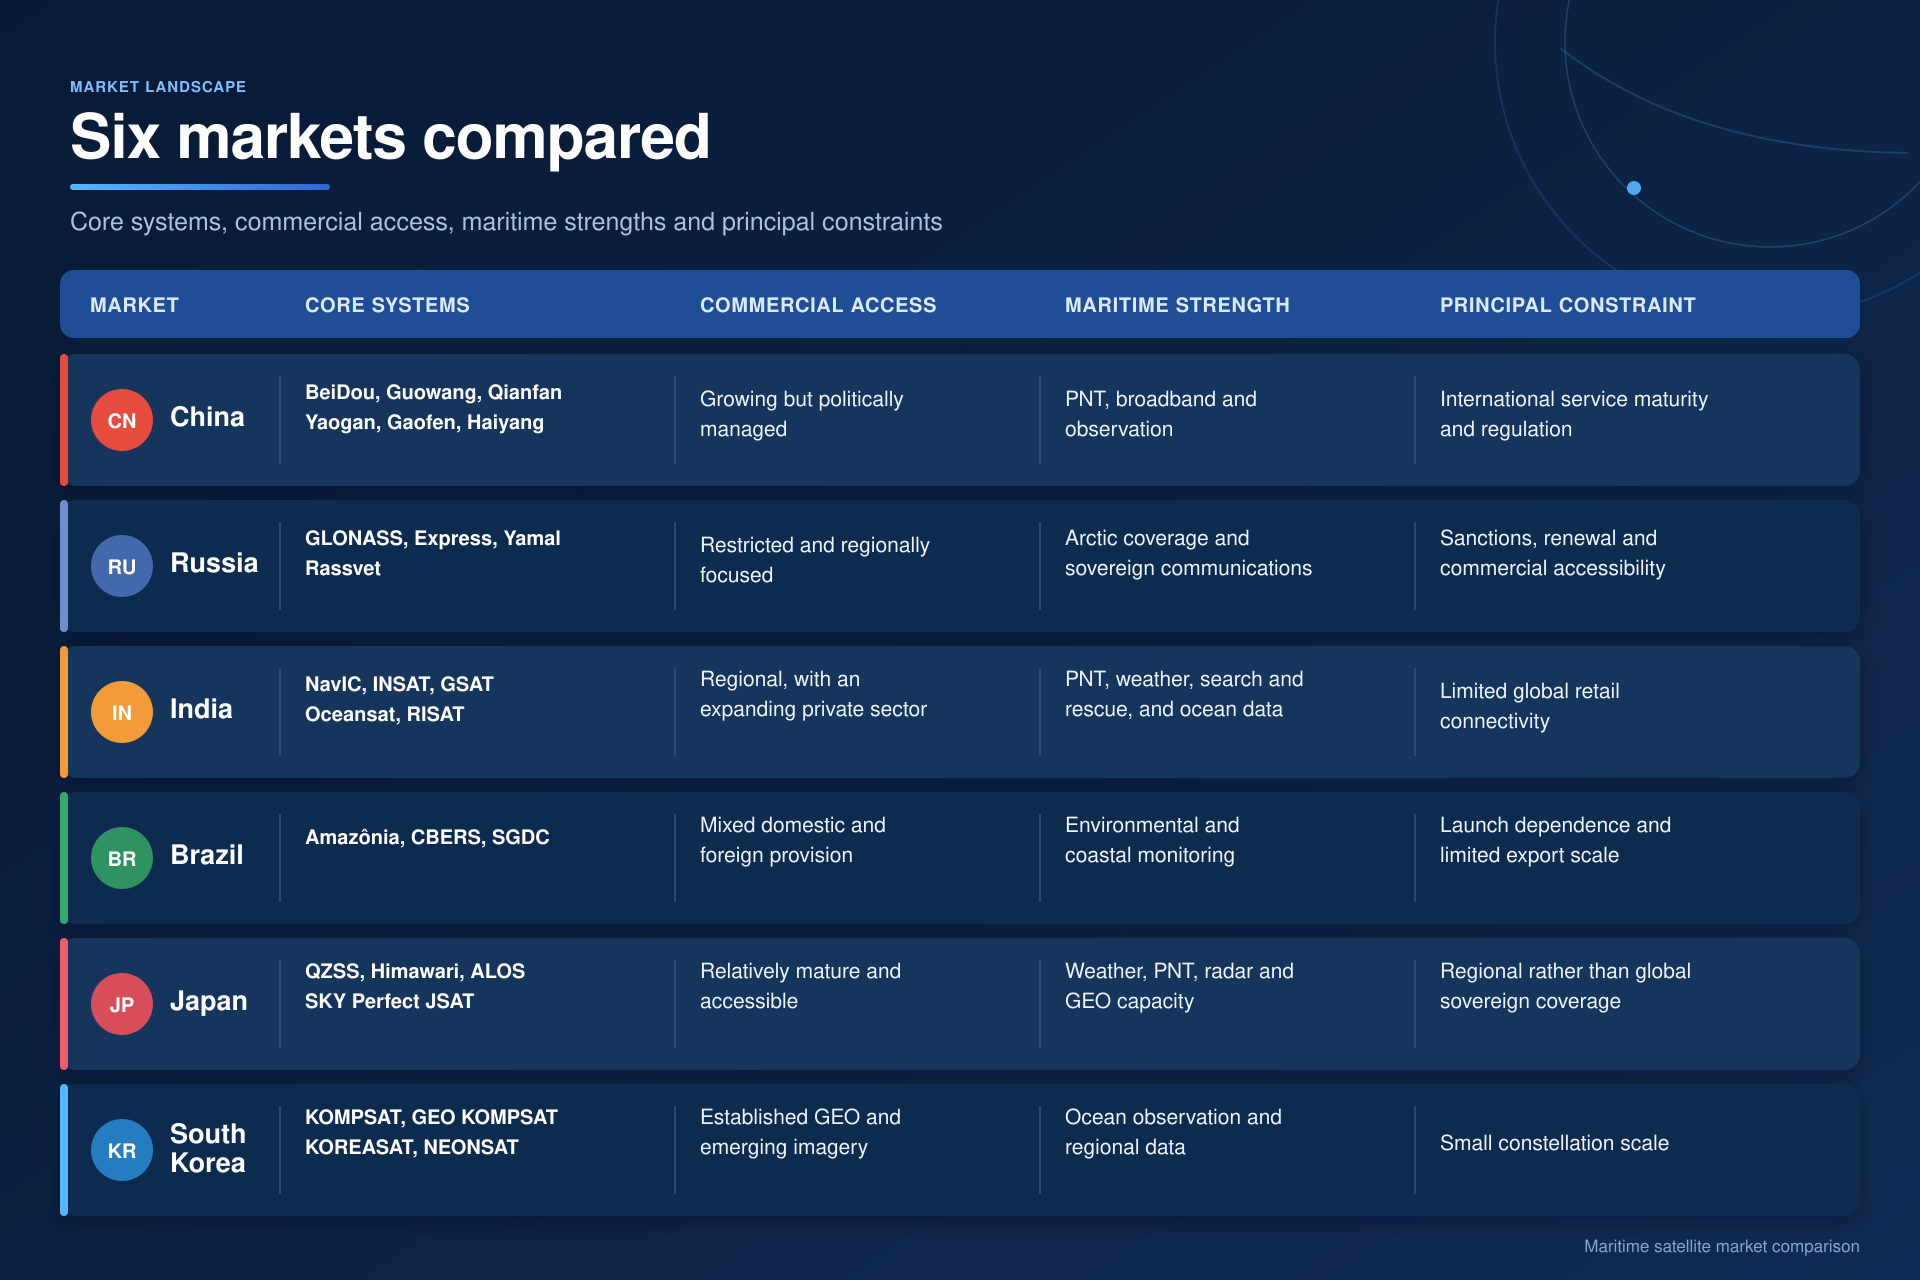Select 'Amazônia, CBERS, SGDC' cell
Viewport: 1920px width, 1280px height.
tap(427, 837)
